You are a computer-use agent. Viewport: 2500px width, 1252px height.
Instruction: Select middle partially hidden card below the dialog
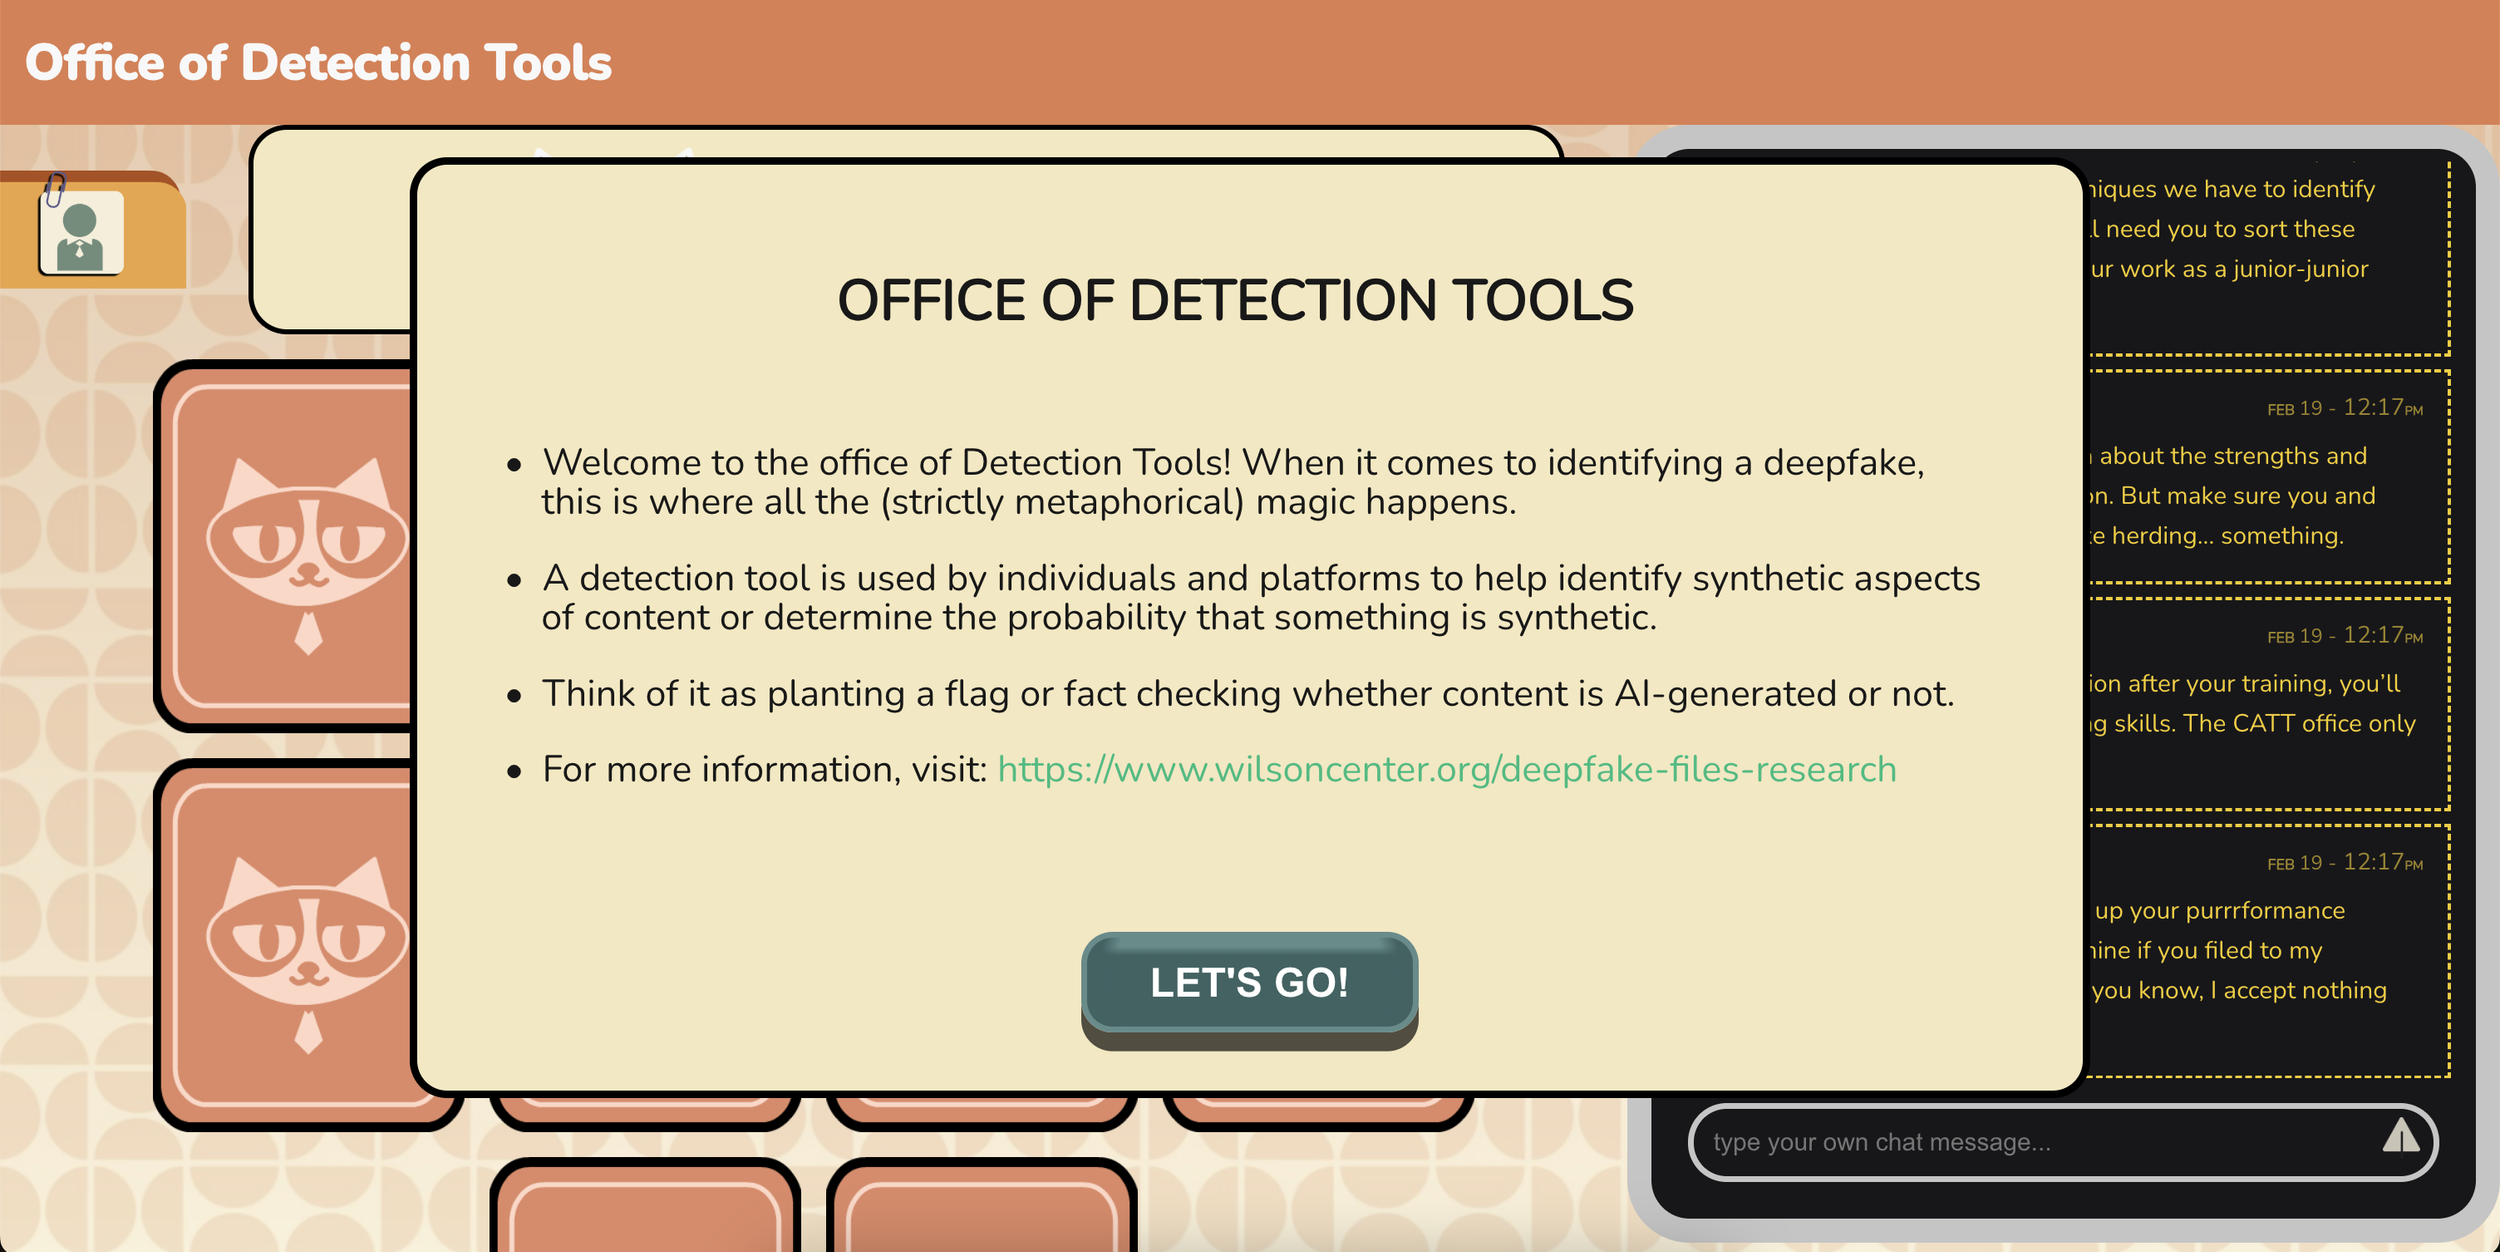982,1110
